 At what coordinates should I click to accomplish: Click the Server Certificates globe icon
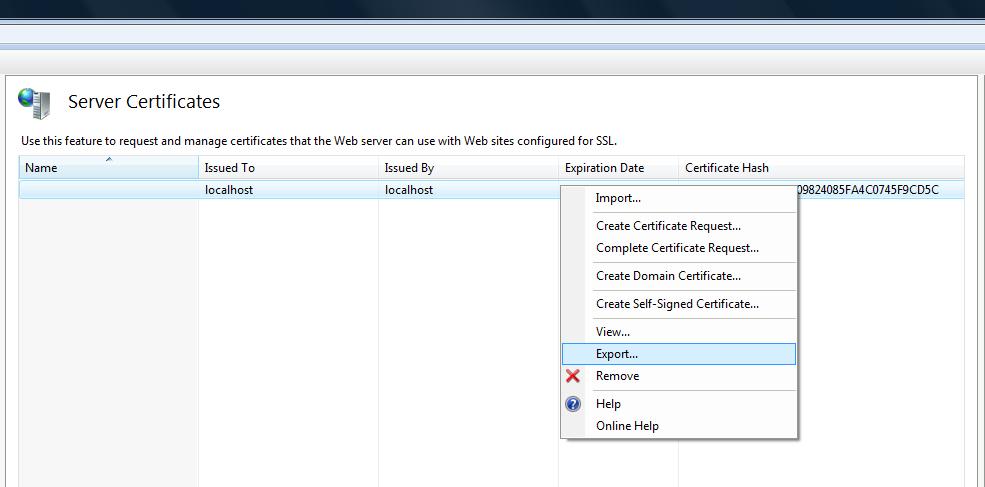coord(34,102)
